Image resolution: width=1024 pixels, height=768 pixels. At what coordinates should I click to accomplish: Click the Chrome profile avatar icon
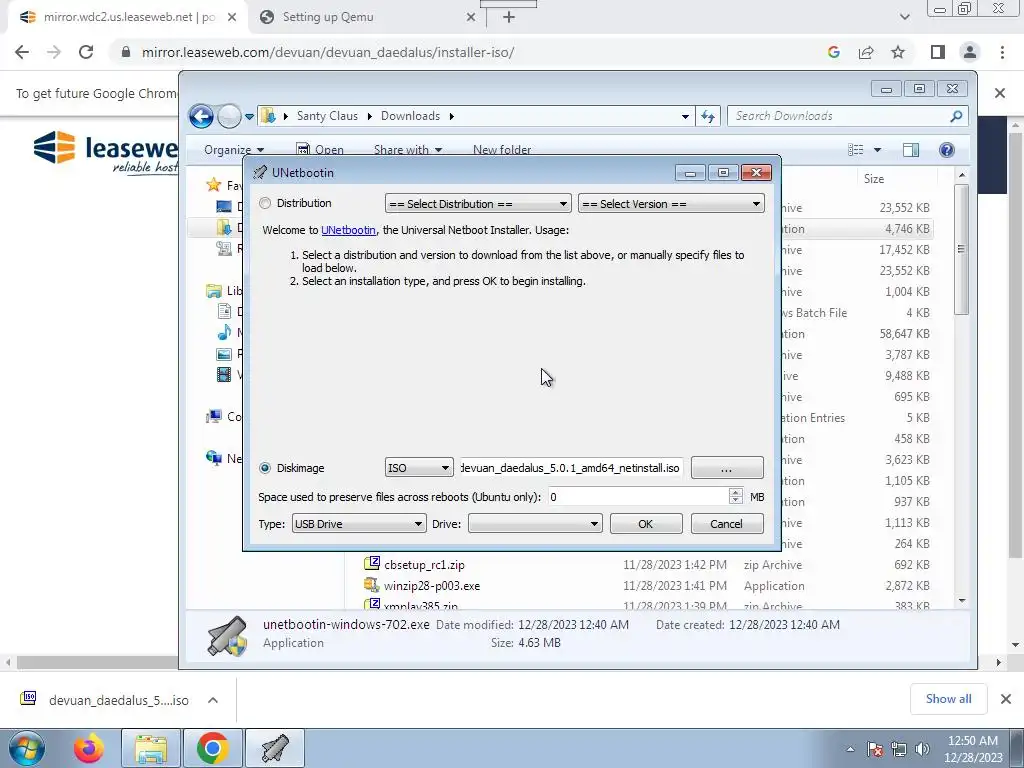click(970, 52)
